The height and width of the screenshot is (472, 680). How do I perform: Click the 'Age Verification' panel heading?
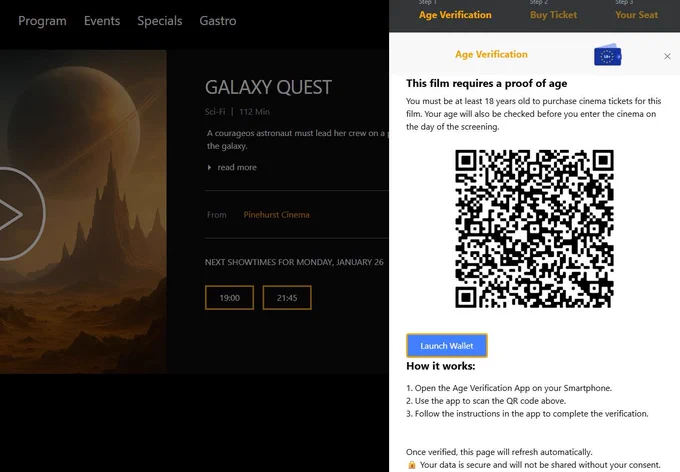pos(491,54)
